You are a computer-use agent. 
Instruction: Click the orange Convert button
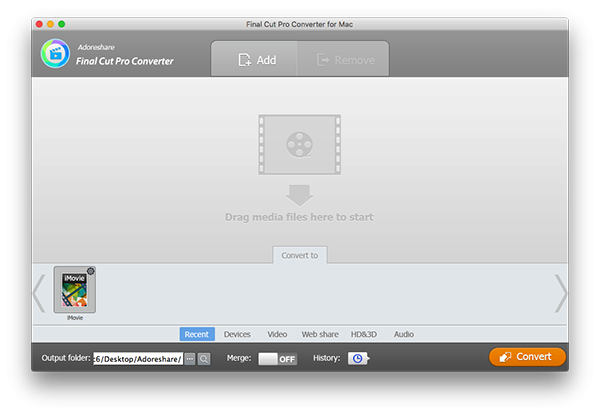pyautogui.click(x=527, y=357)
